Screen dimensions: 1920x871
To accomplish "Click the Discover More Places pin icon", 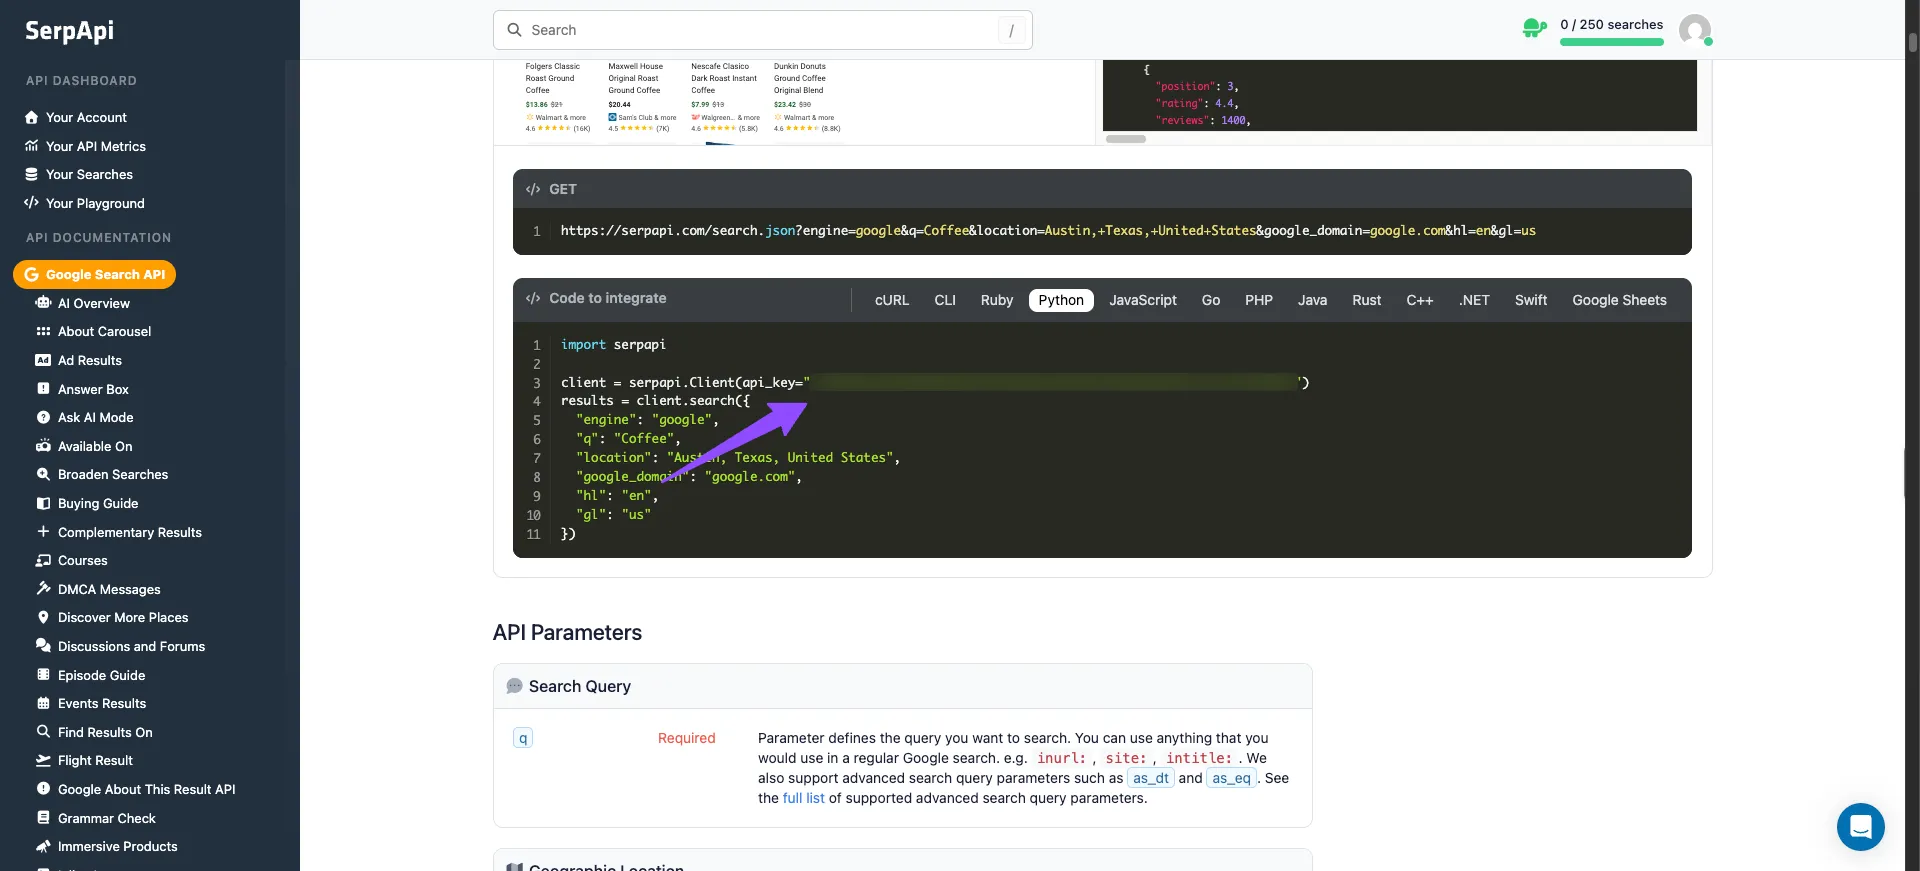I will 43,617.
